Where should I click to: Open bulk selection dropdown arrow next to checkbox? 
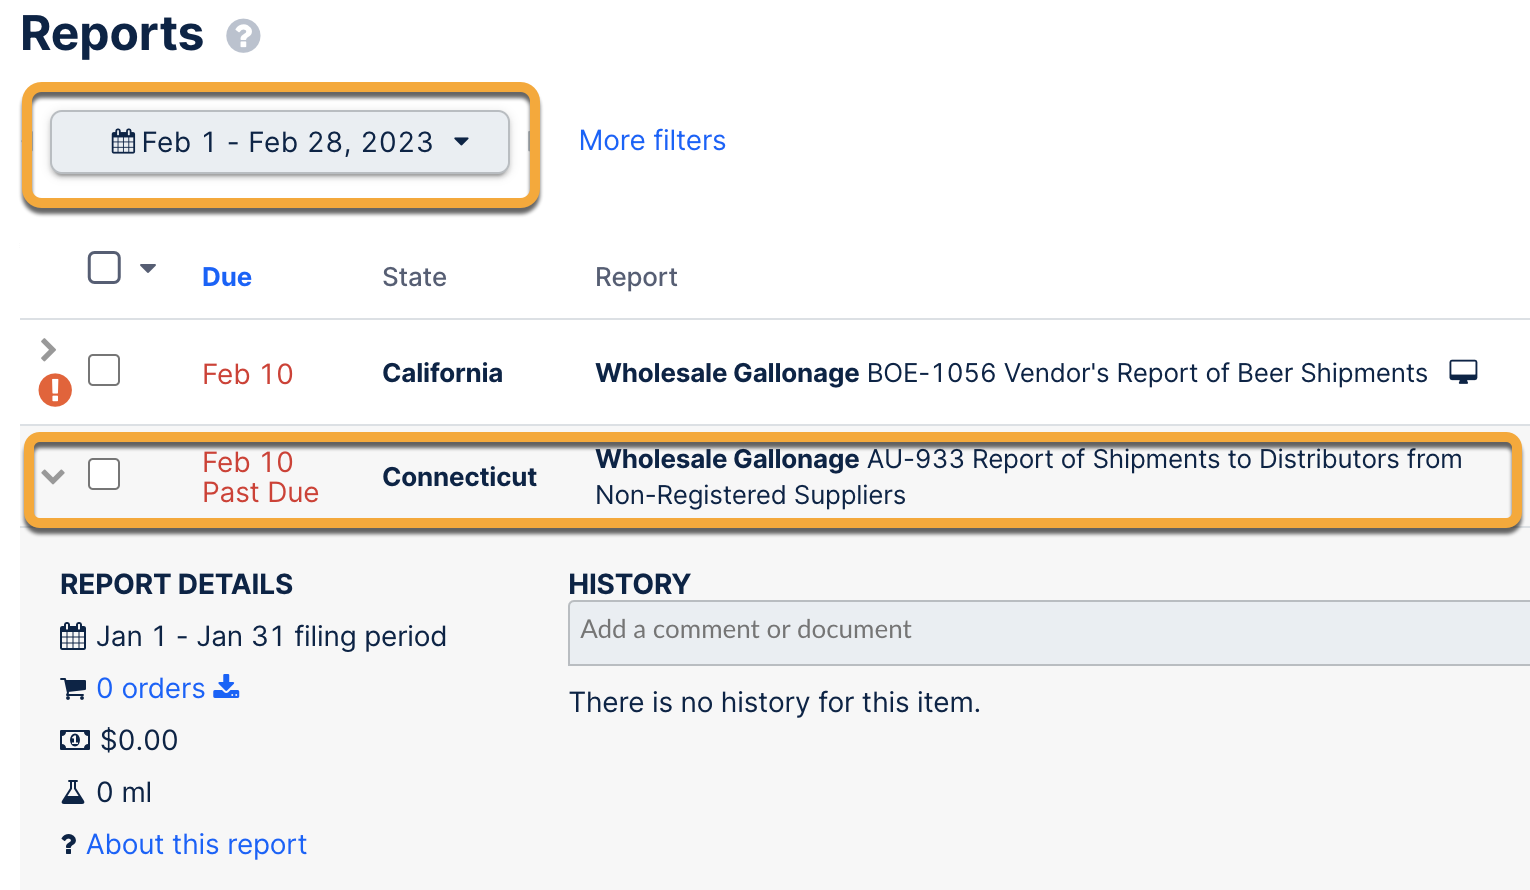tap(148, 268)
